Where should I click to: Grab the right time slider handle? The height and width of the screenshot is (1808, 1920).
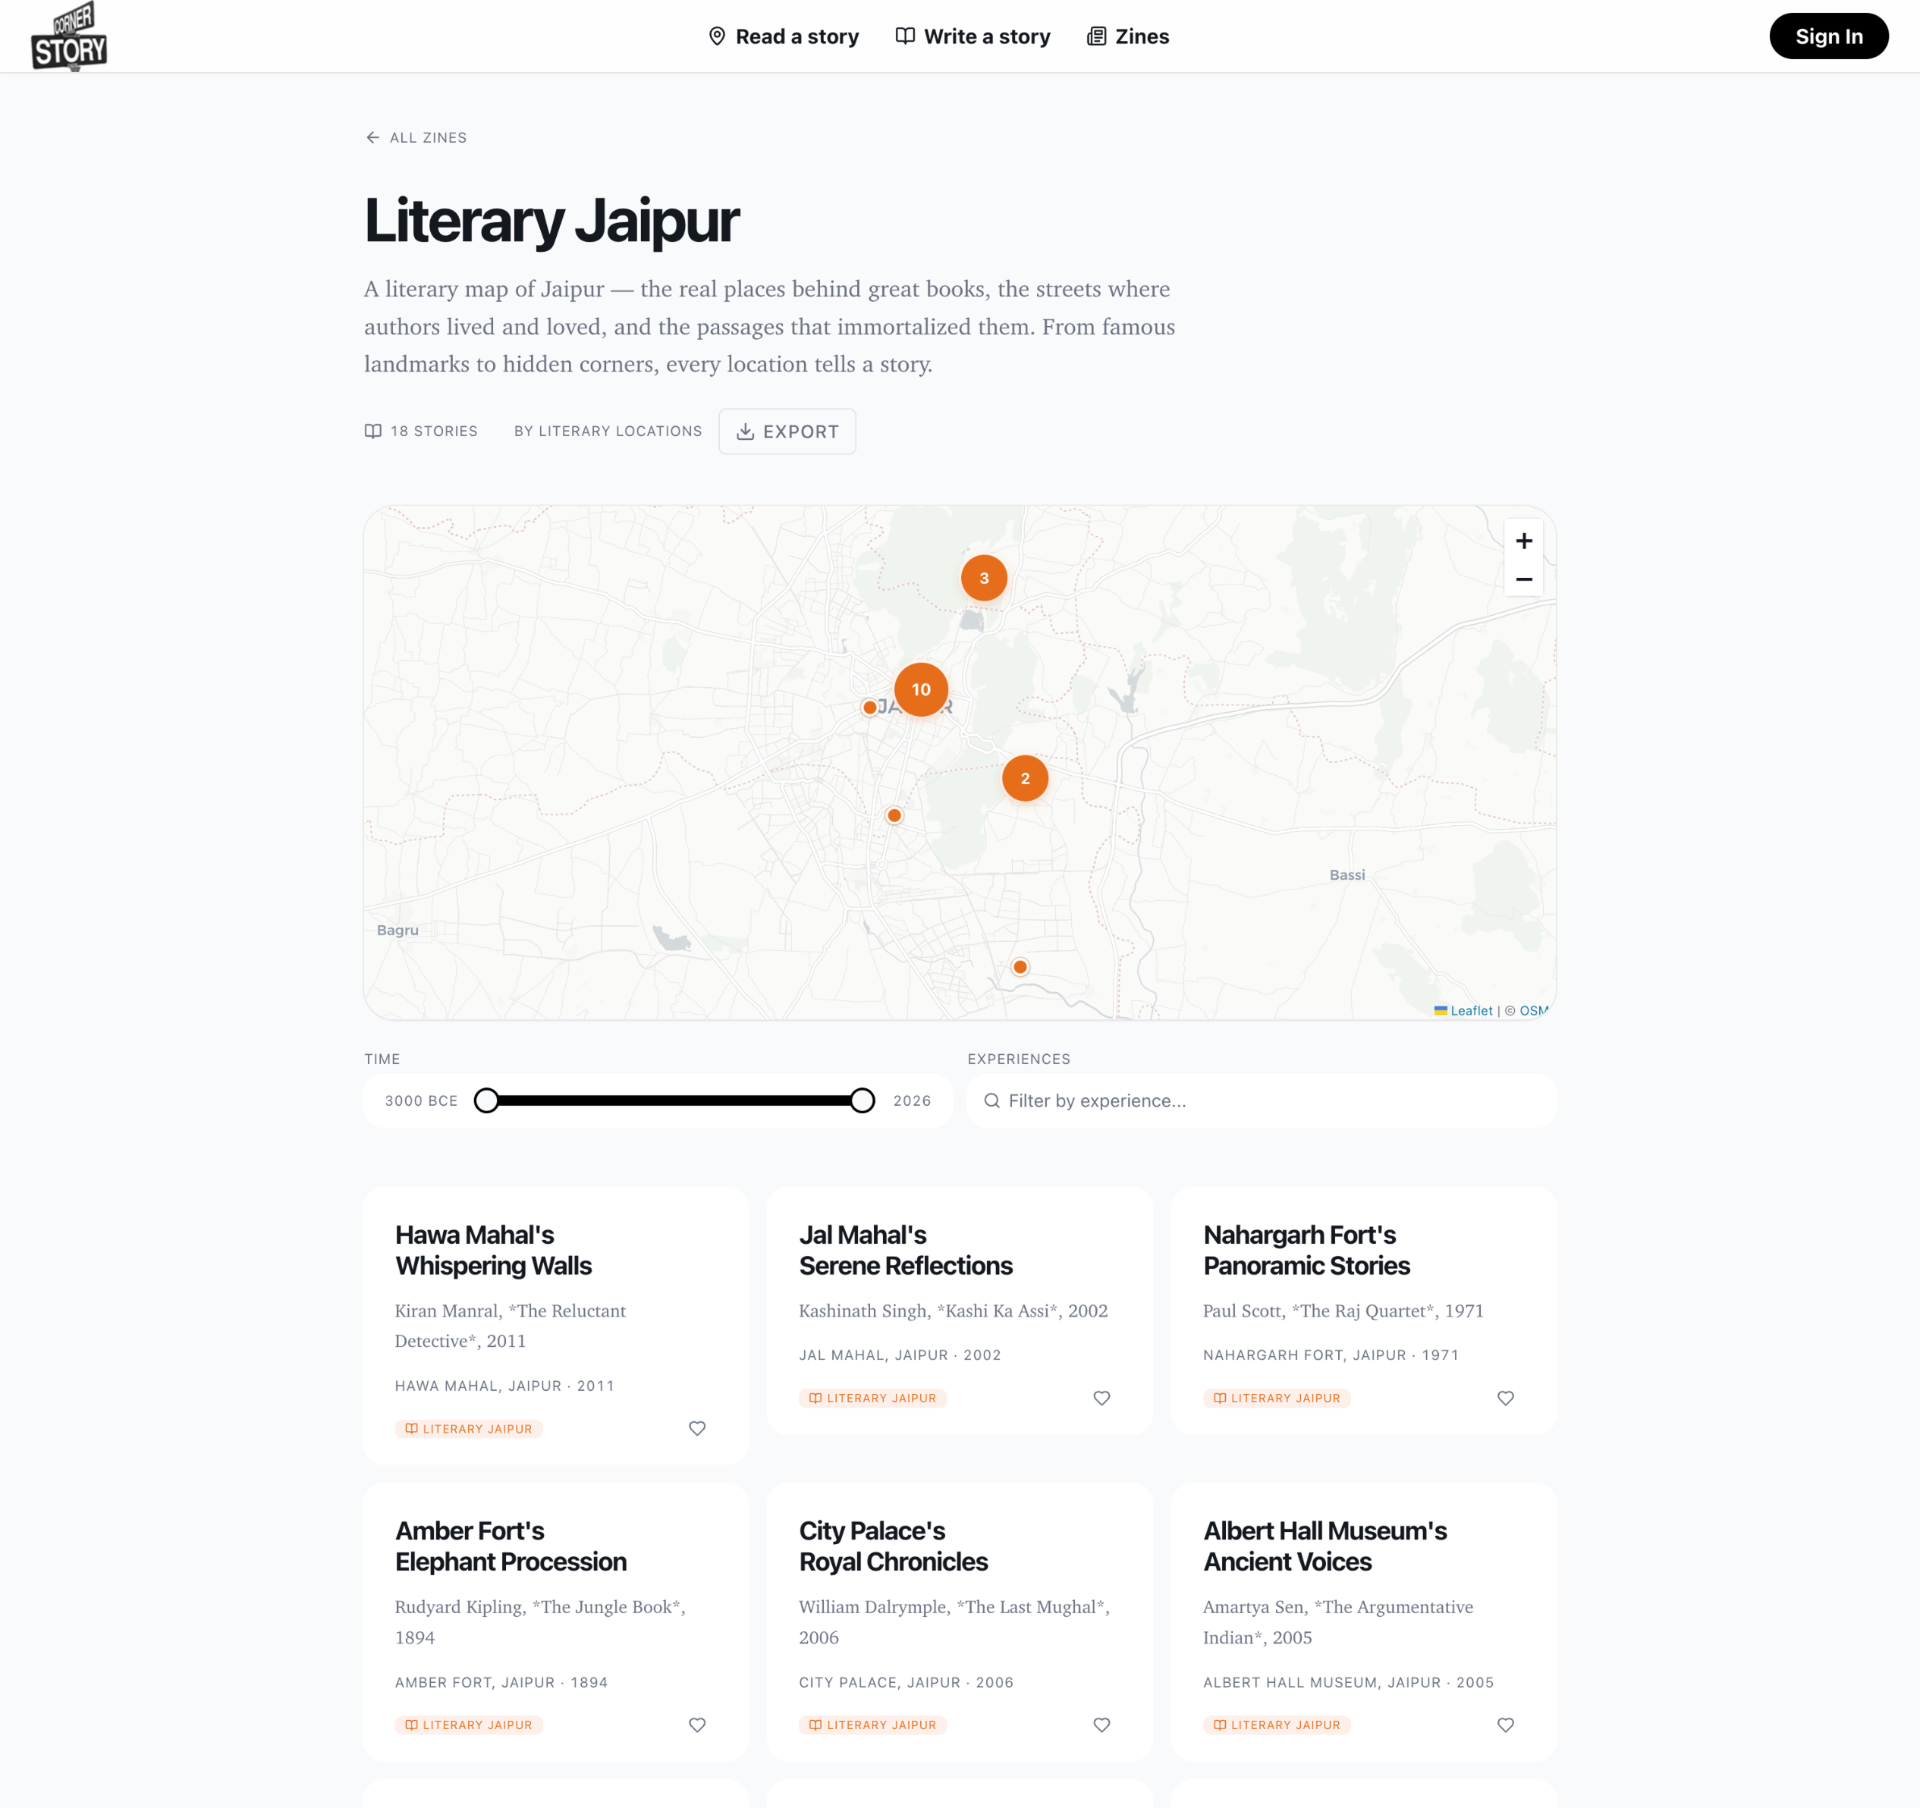[x=862, y=1101]
